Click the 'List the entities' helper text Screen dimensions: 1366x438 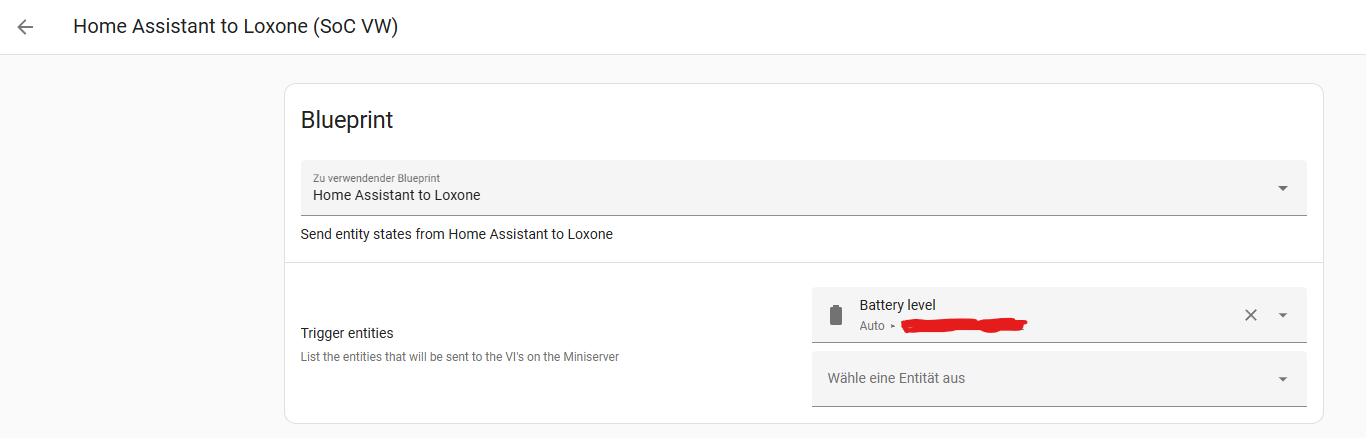point(460,357)
